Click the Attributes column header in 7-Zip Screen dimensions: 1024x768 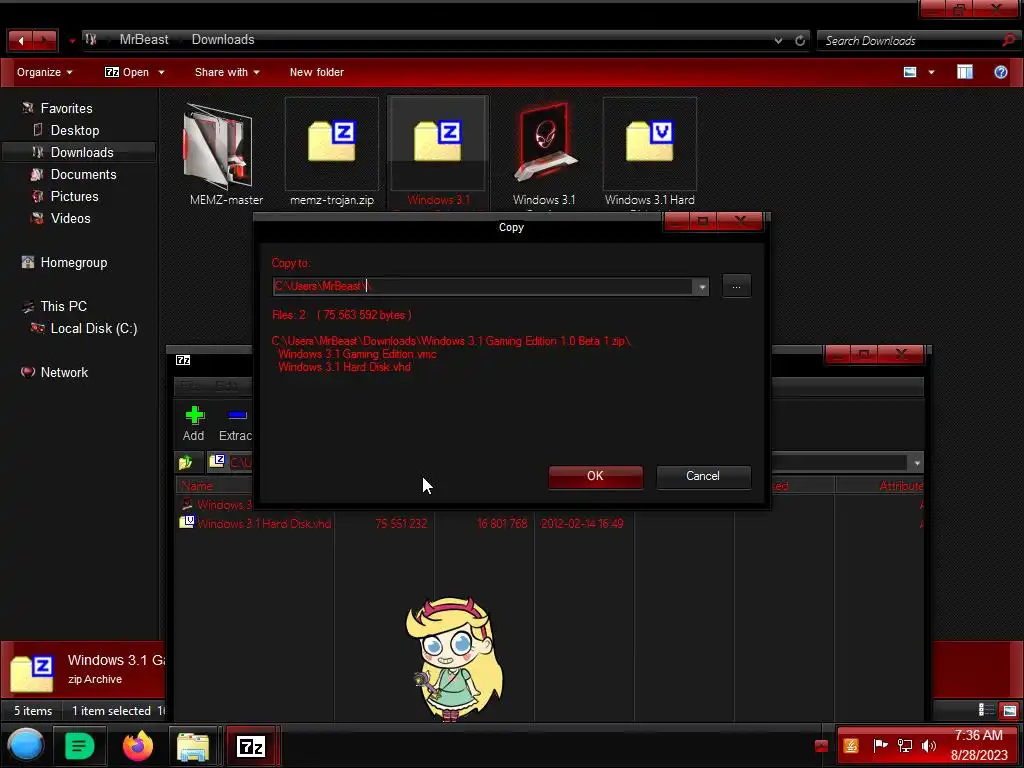point(901,486)
